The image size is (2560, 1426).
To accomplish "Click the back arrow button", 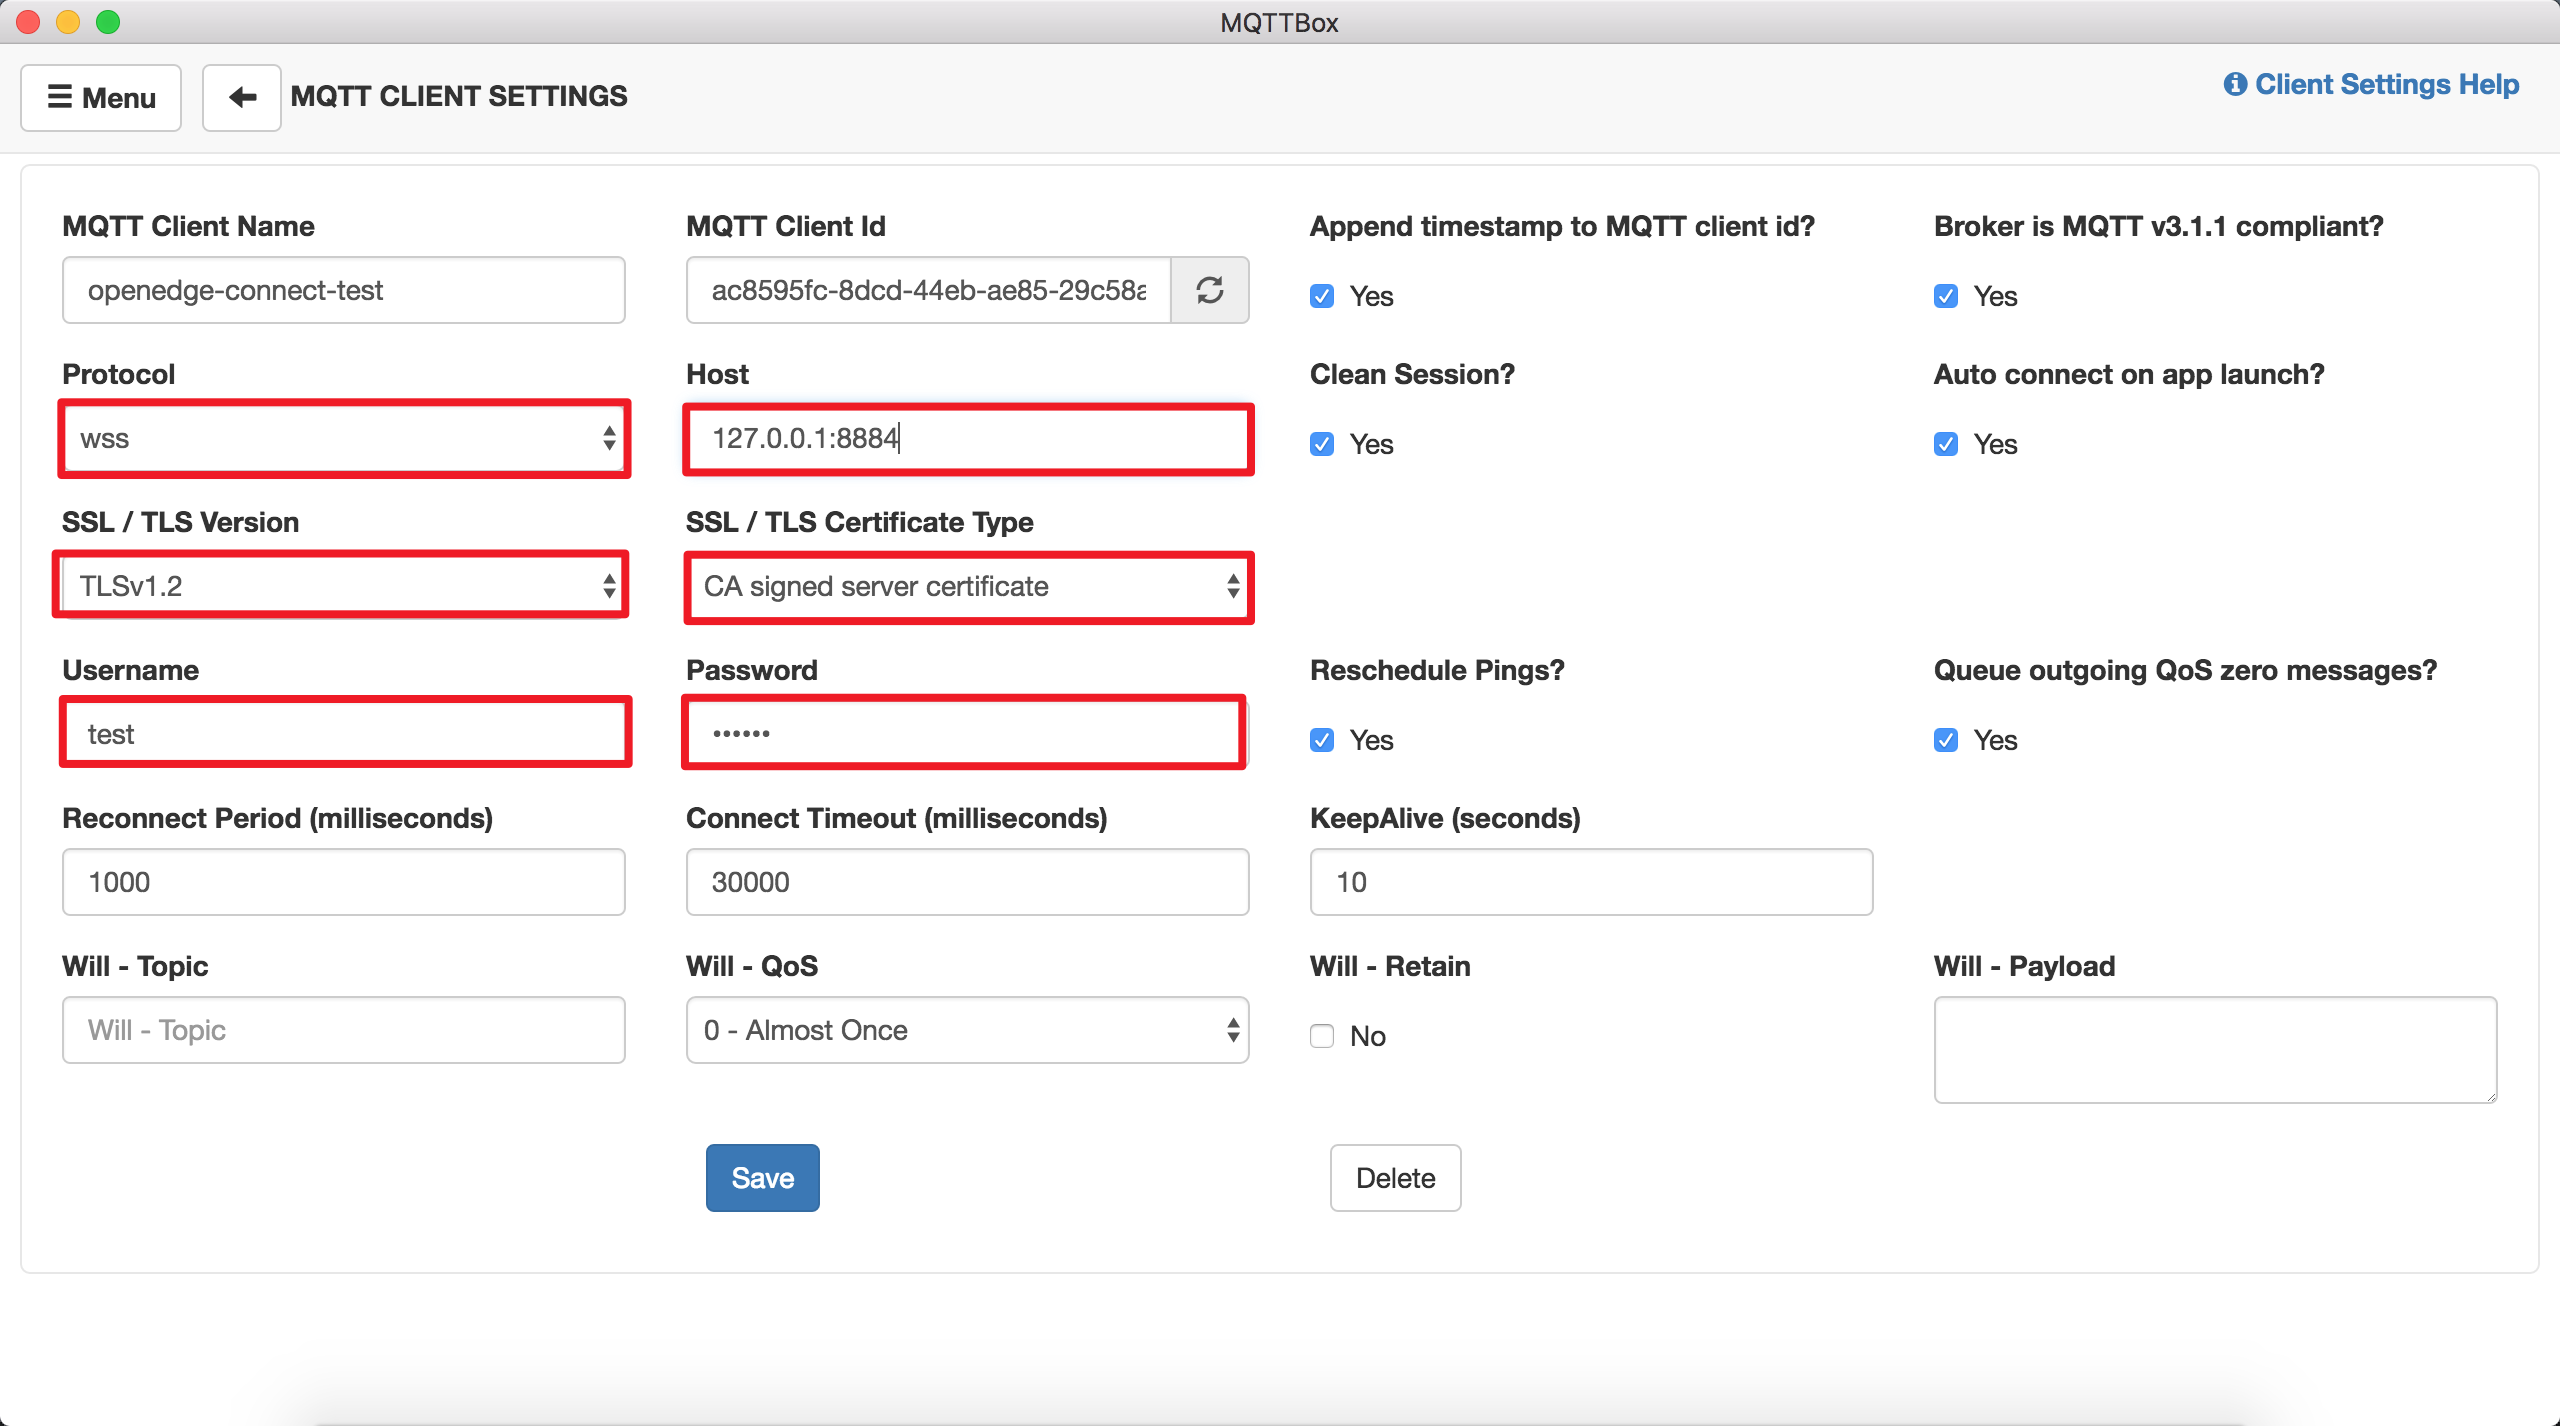I will pyautogui.click(x=241, y=97).
